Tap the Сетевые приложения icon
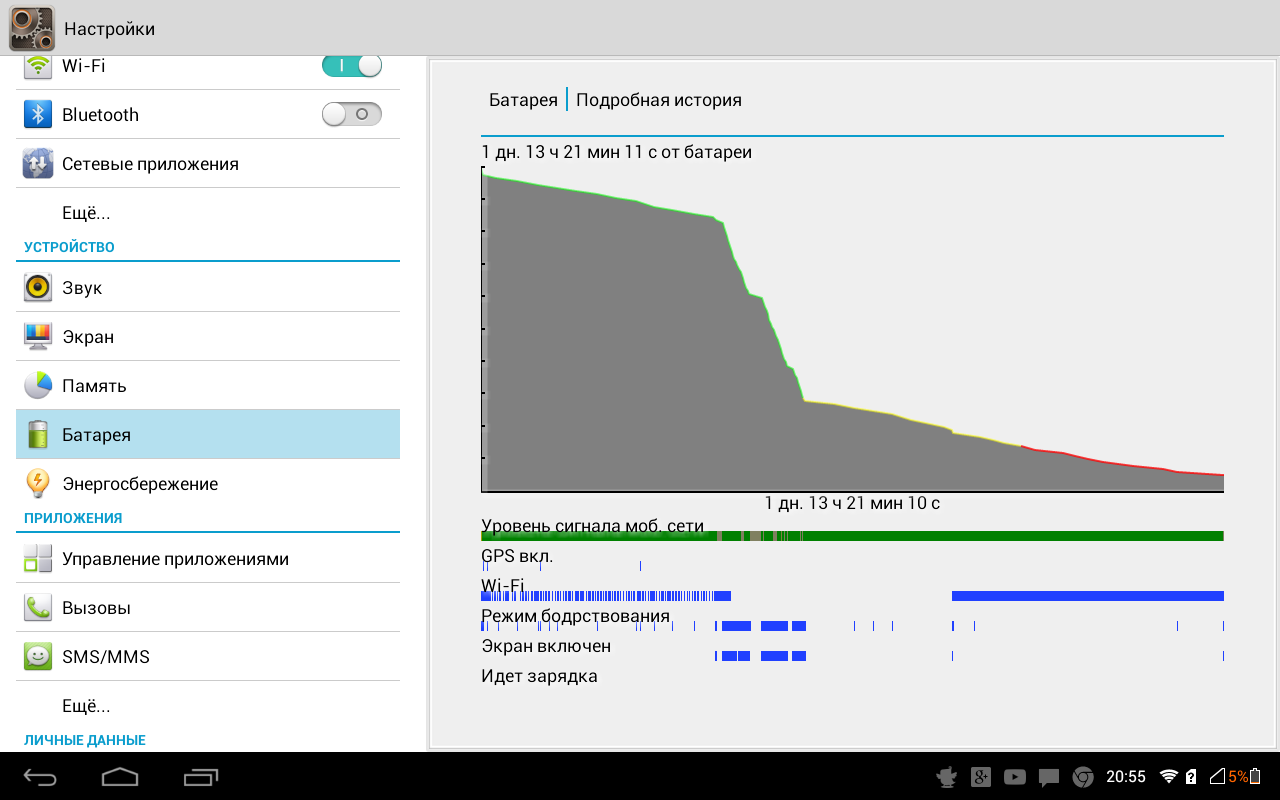This screenshot has height=800, width=1280. (38, 163)
